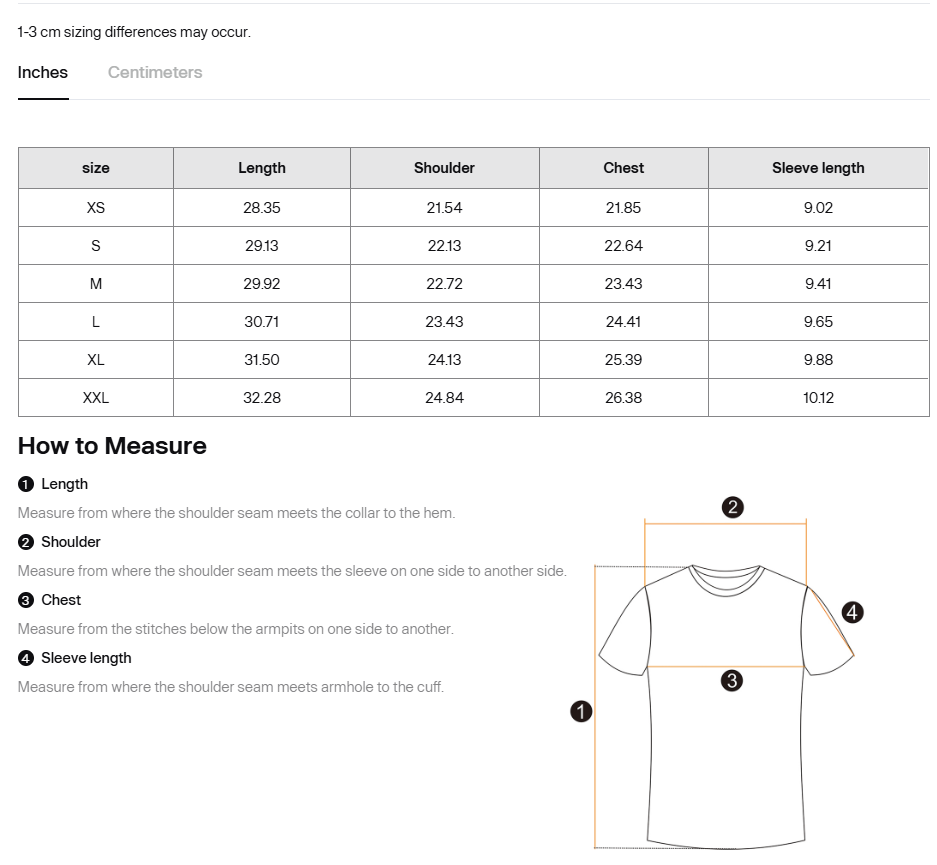Click the Sleeve length column header
The height and width of the screenshot is (865, 937).
point(818,168)
